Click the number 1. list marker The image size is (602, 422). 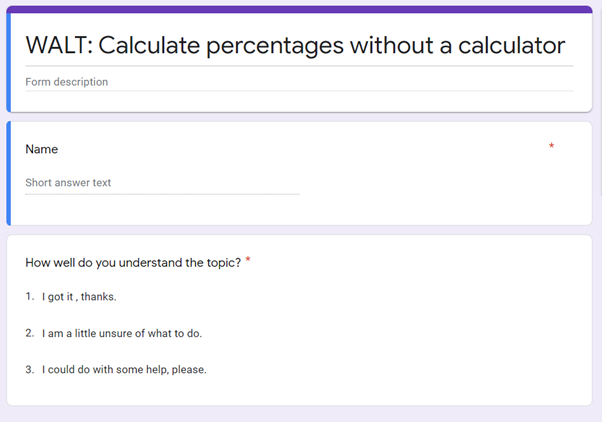[x=30, y=296]
